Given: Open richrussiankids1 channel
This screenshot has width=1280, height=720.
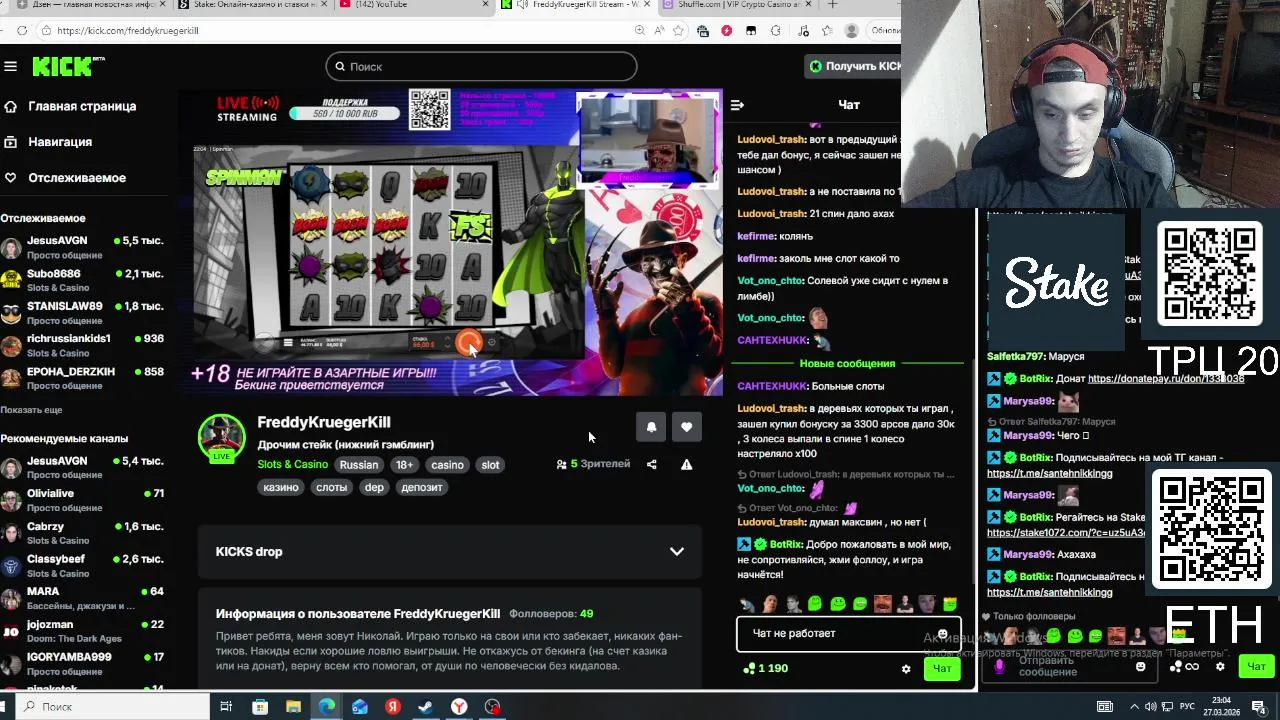Looking at the screenshot, I should 82,345.
